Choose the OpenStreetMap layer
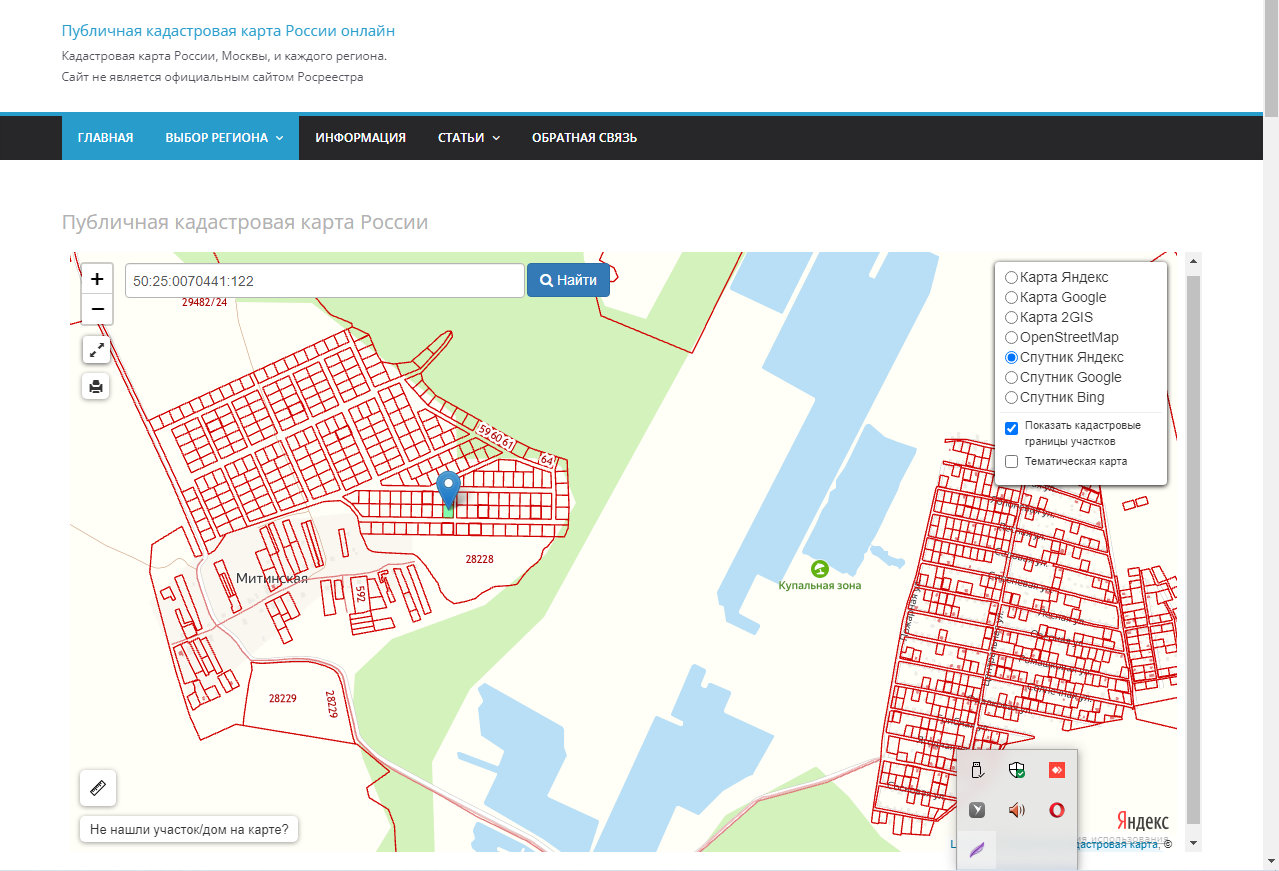The width and height of the screenshot is (1279, 871). (1012, 337)
